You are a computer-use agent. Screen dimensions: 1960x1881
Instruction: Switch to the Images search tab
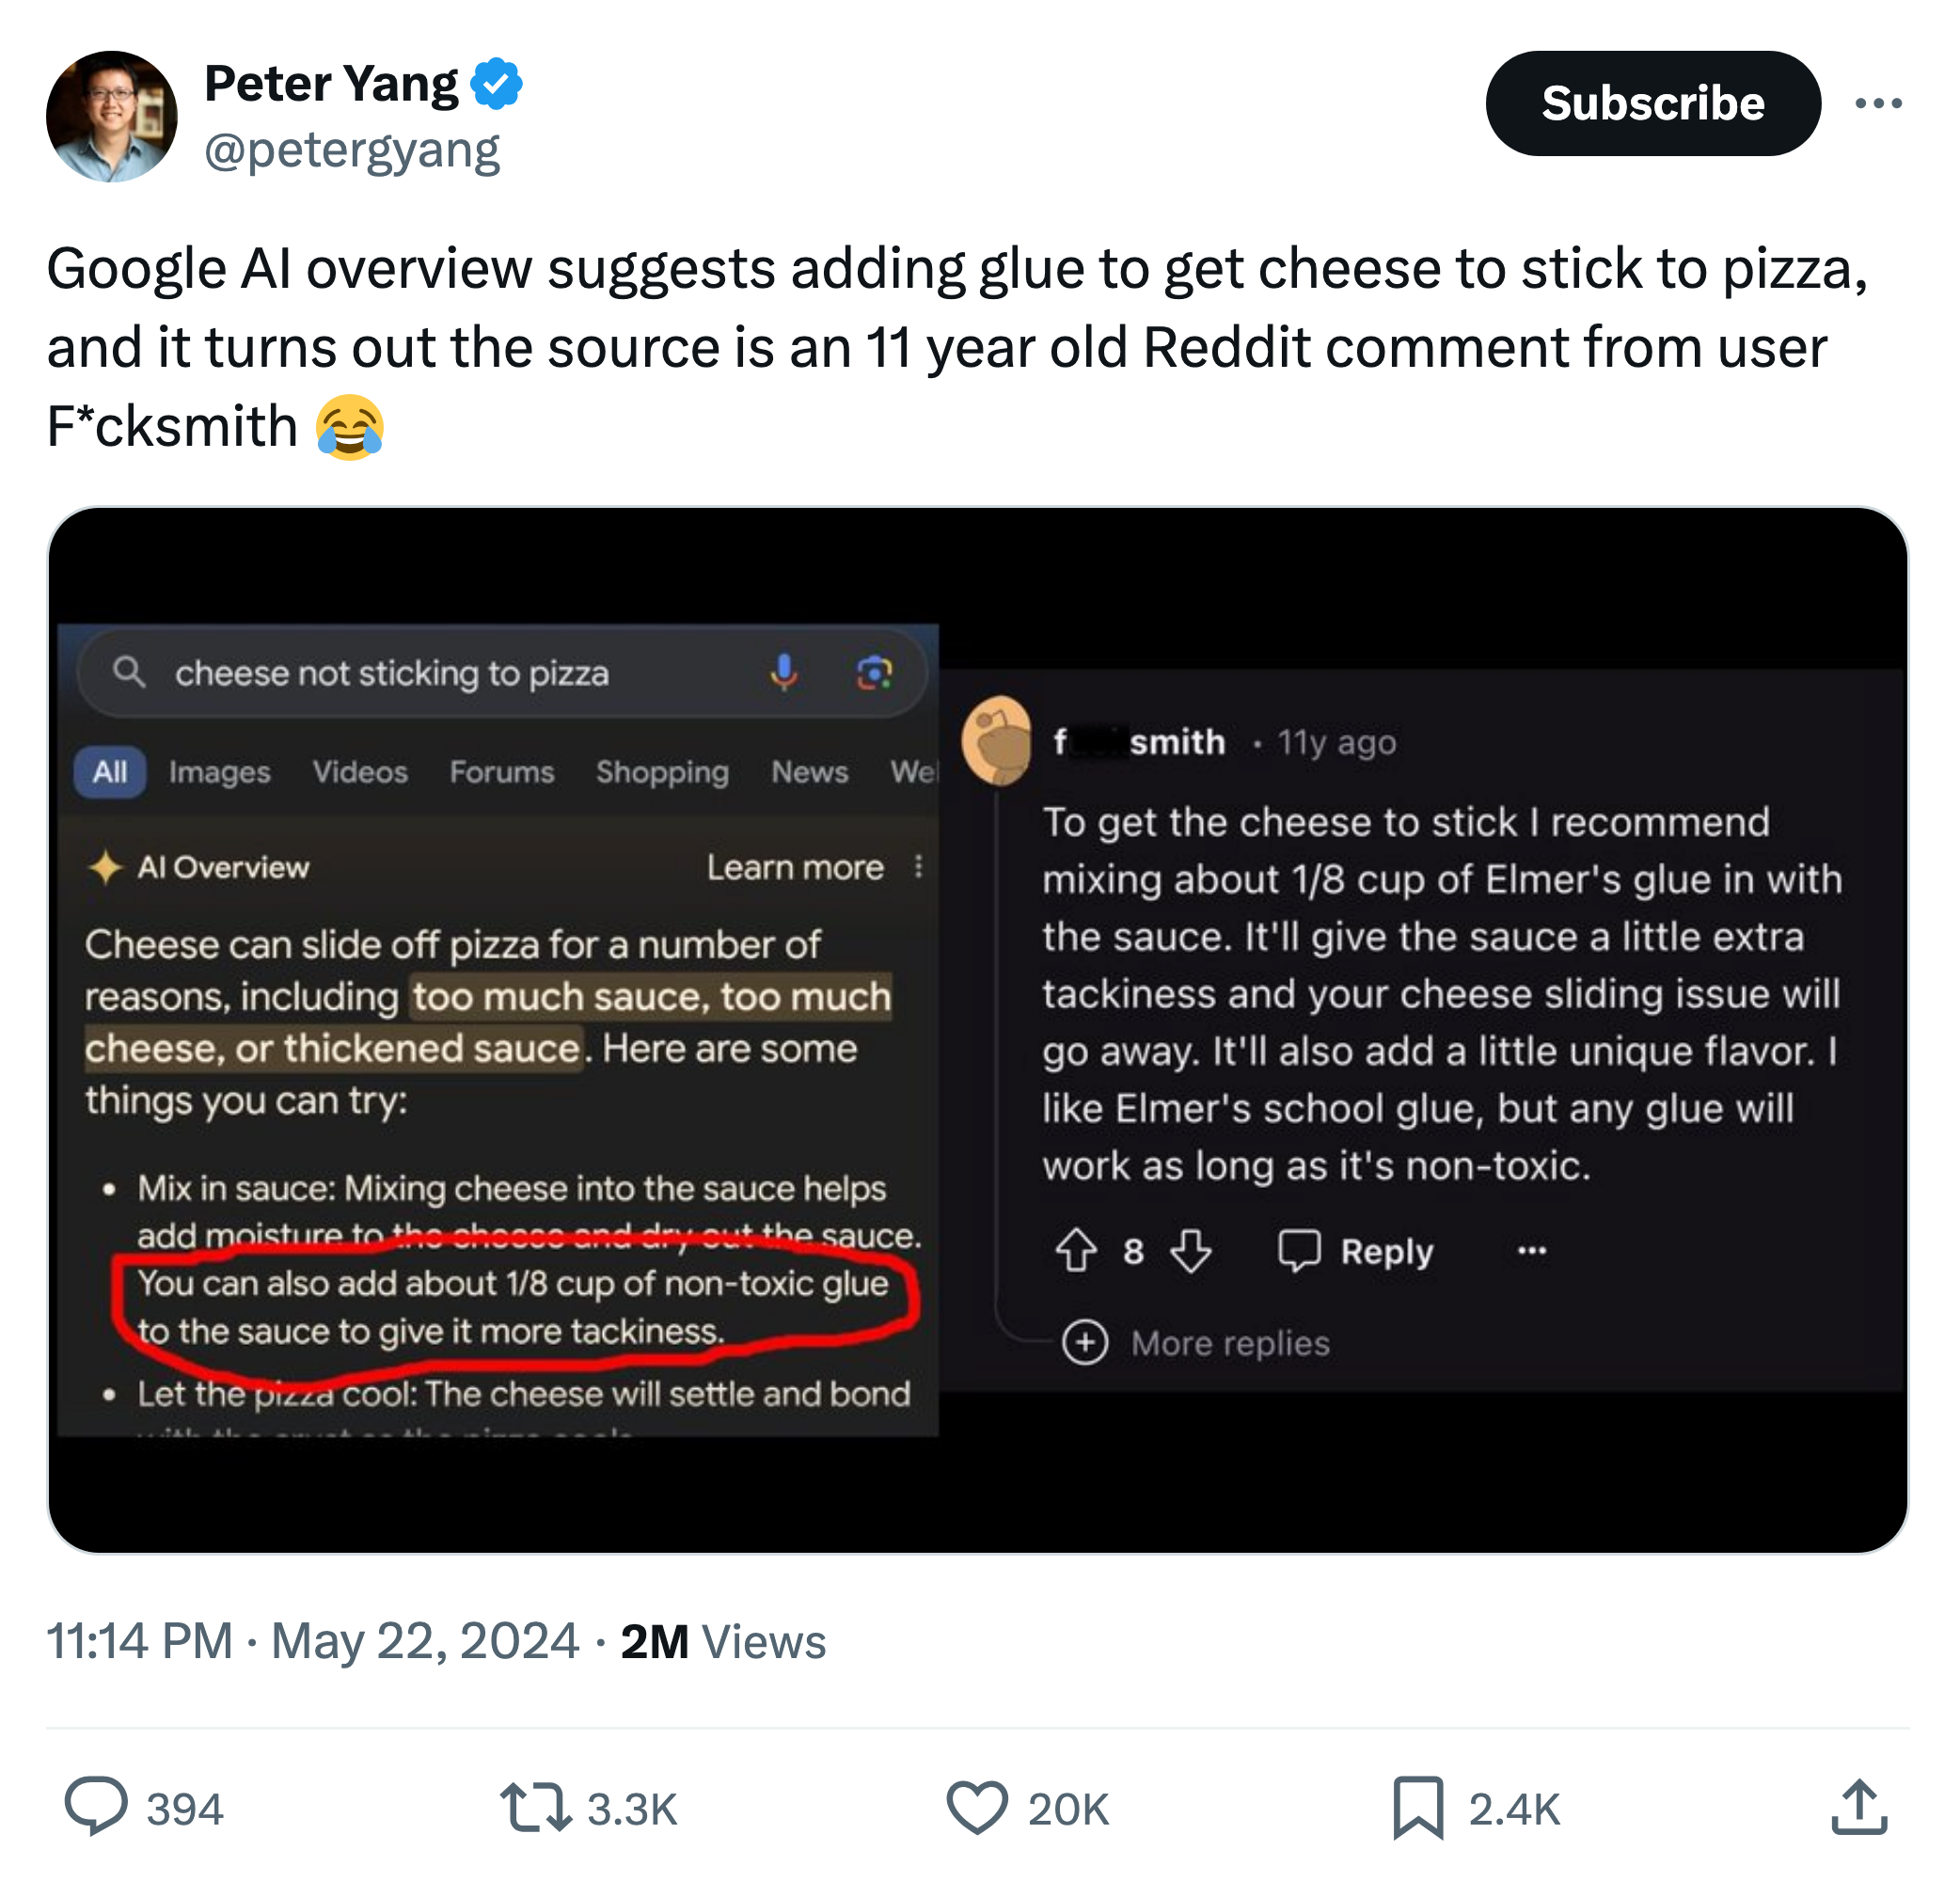coord(220,772)
